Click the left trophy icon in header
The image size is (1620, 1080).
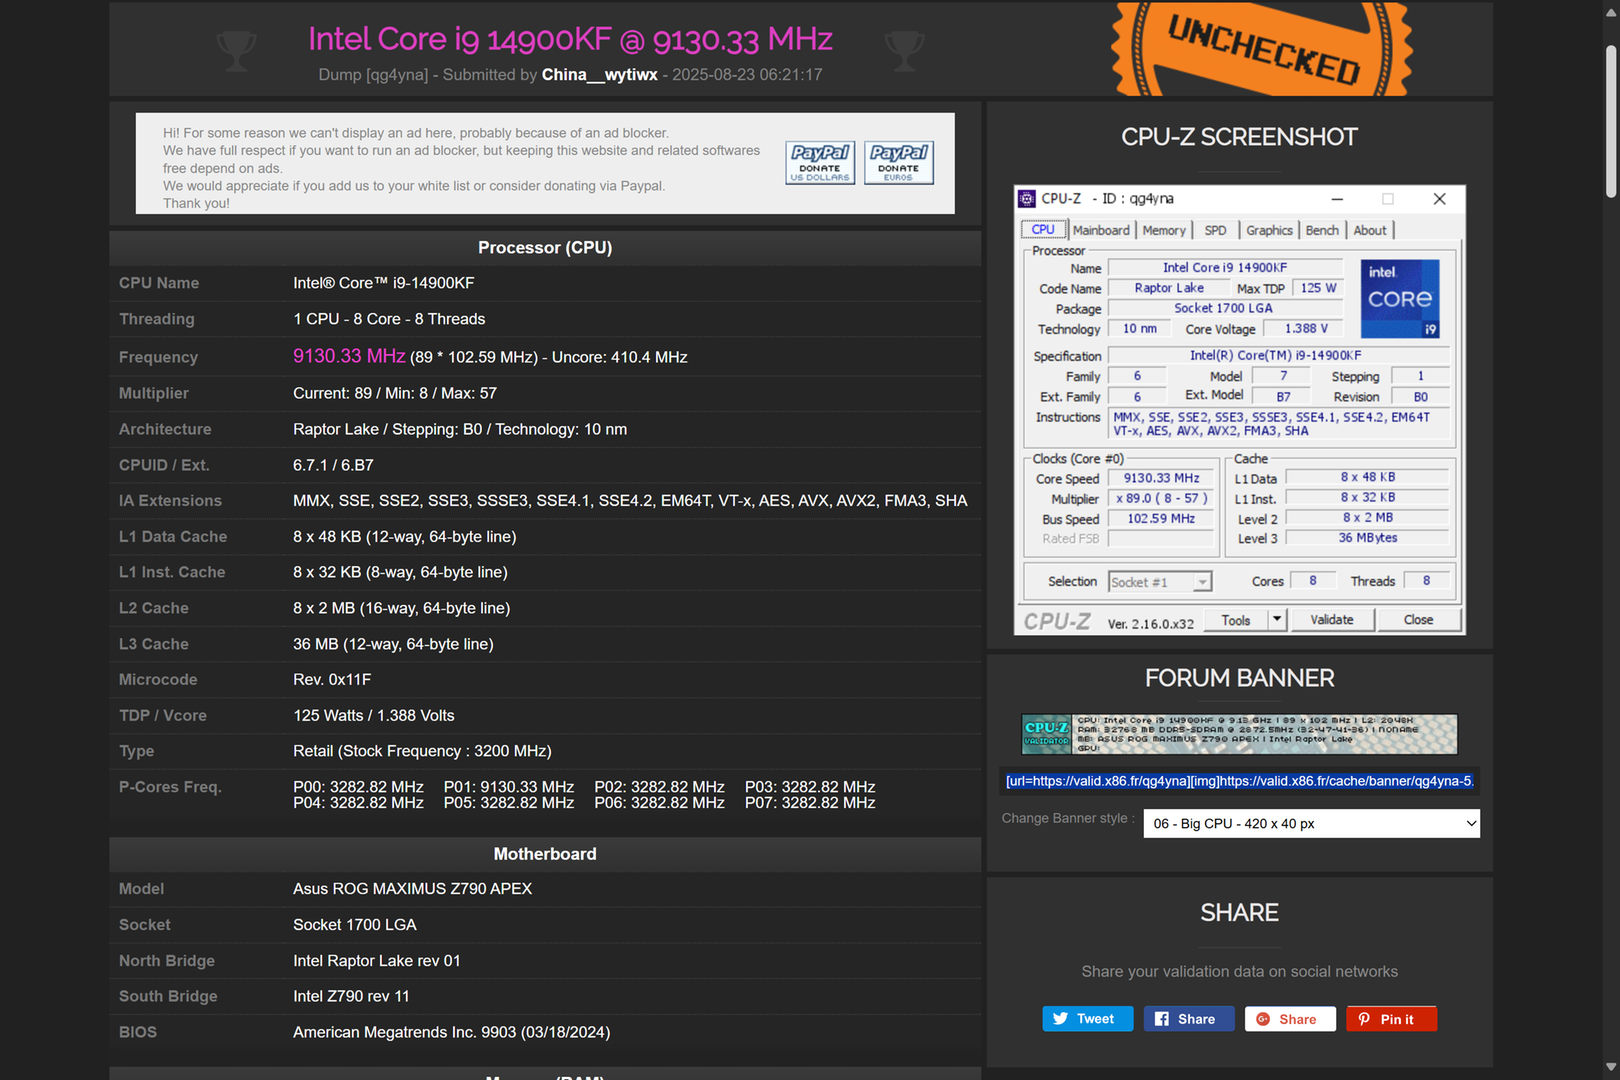pyautogui.click(x=237, y=51)
